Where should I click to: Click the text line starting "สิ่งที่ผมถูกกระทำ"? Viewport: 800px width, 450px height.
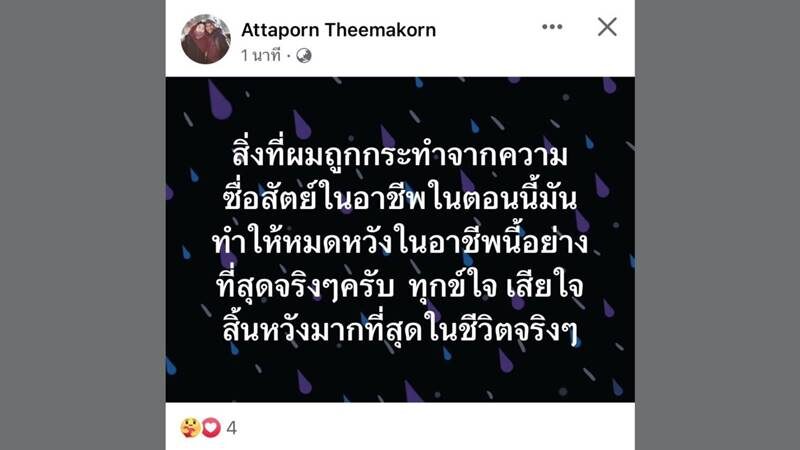pos(400,155)
